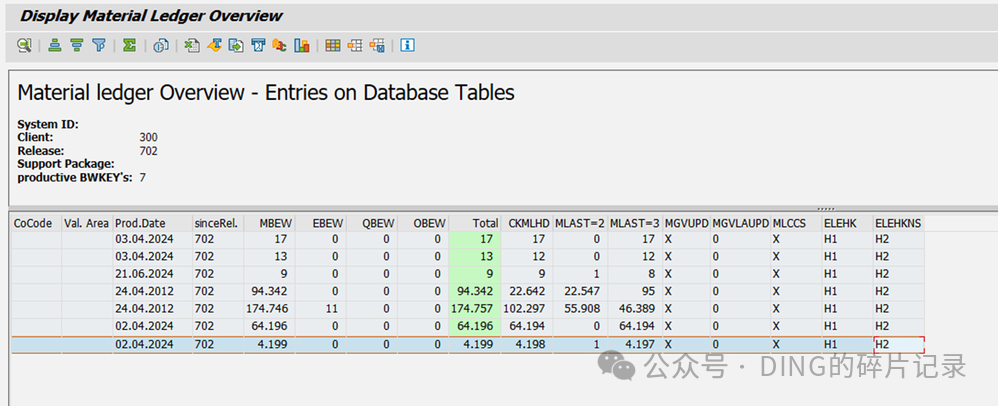The width and height of the screenshot is (998, 406).
Task: Show information via blue i icon
Action: [x=407, y=45]
